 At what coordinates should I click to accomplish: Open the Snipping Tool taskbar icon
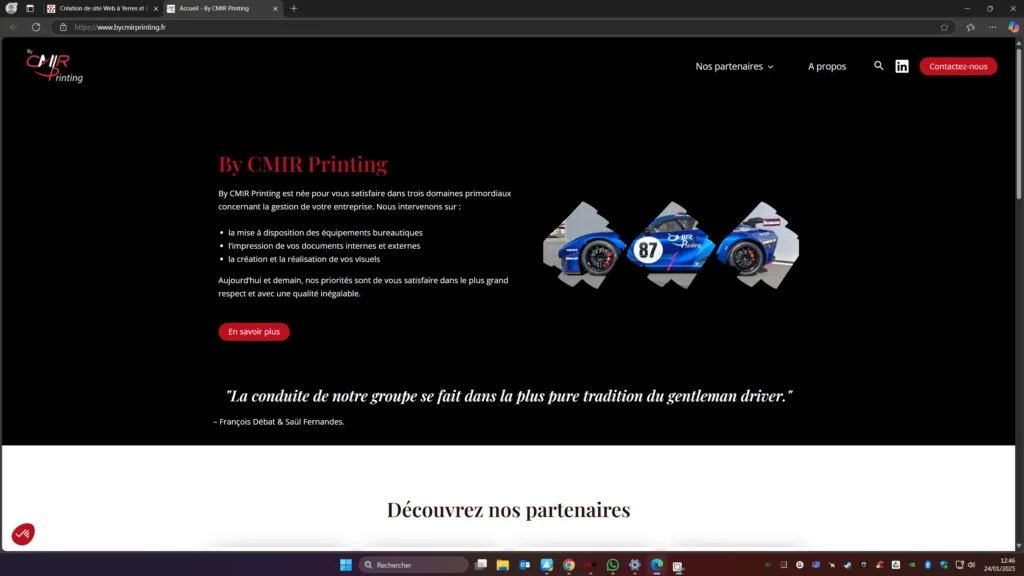click(678, 566)
